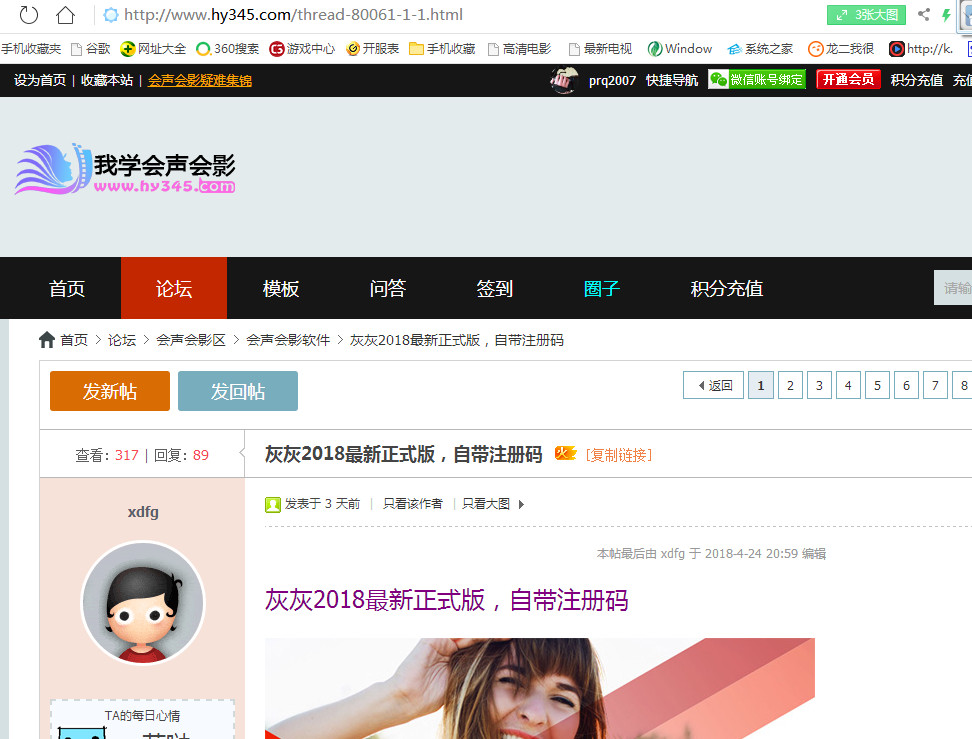Go to page 4 of the thread
Screen dimensions: 972x739
point(848,385)
